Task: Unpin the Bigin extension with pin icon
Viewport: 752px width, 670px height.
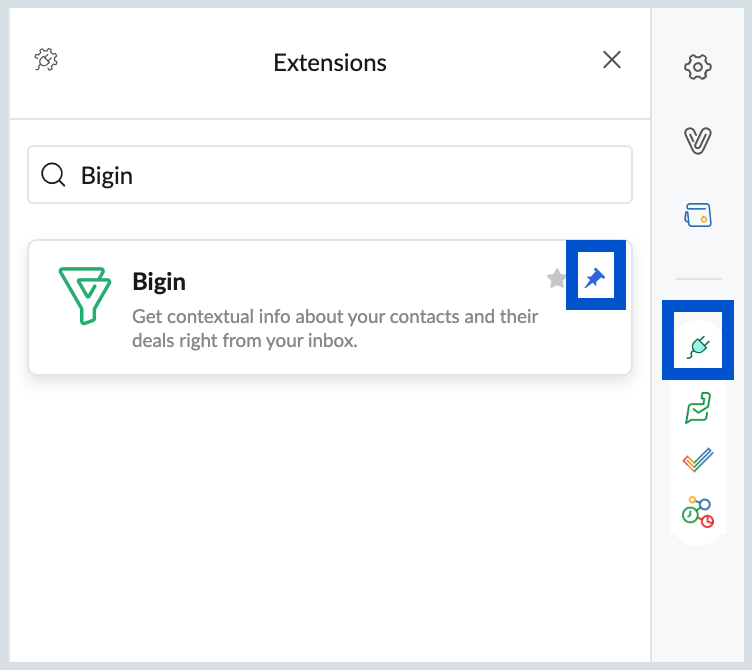Action: [595, 277]
